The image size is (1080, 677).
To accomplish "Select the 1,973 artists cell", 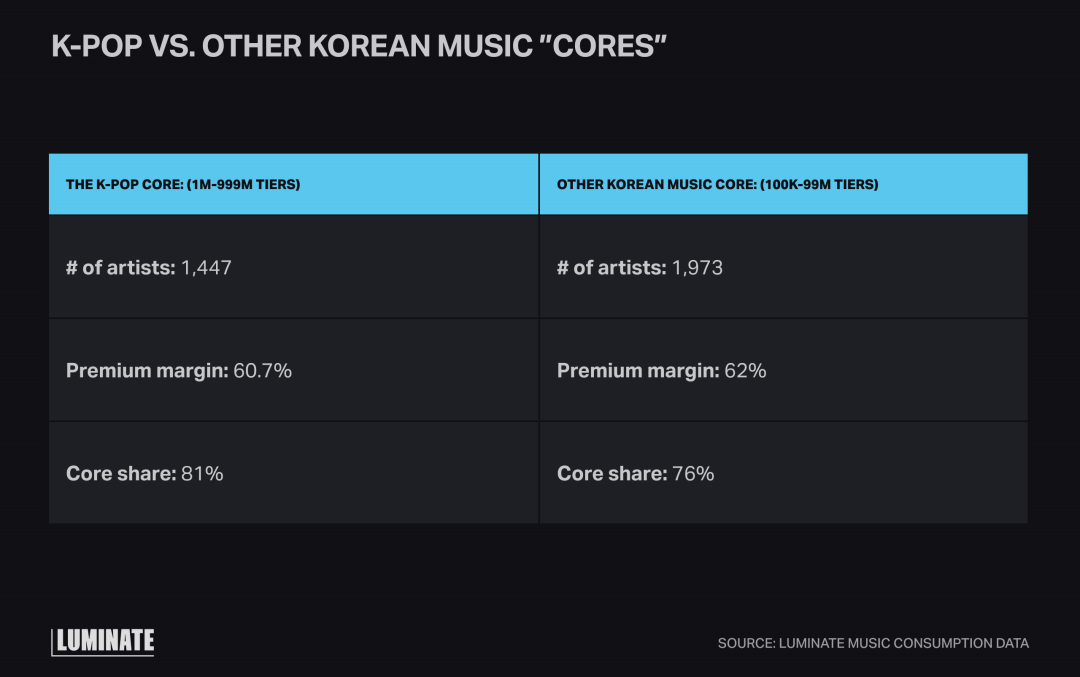I will (x=784, y=267).
